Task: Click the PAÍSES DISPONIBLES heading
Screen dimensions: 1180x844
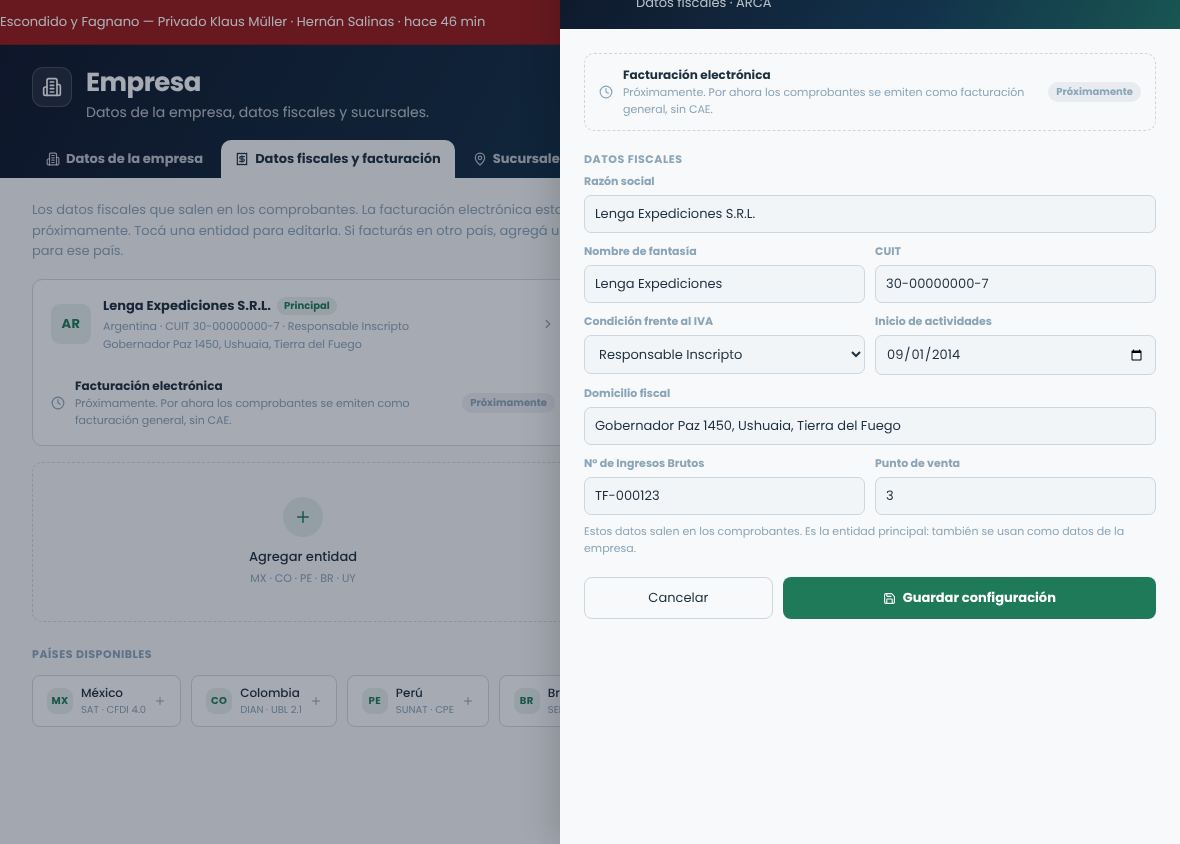Action: click(x=92, y=654)
